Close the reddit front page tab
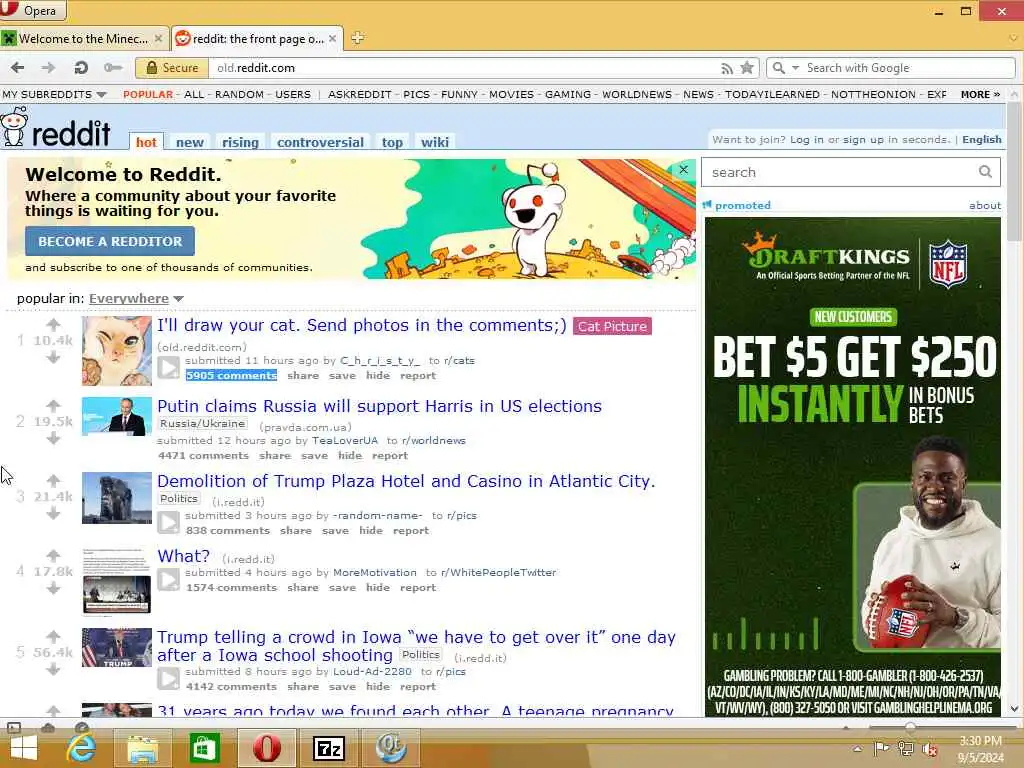Image resolution: width=1024 pixels, height=768 pixels. [x=332, y=39]
